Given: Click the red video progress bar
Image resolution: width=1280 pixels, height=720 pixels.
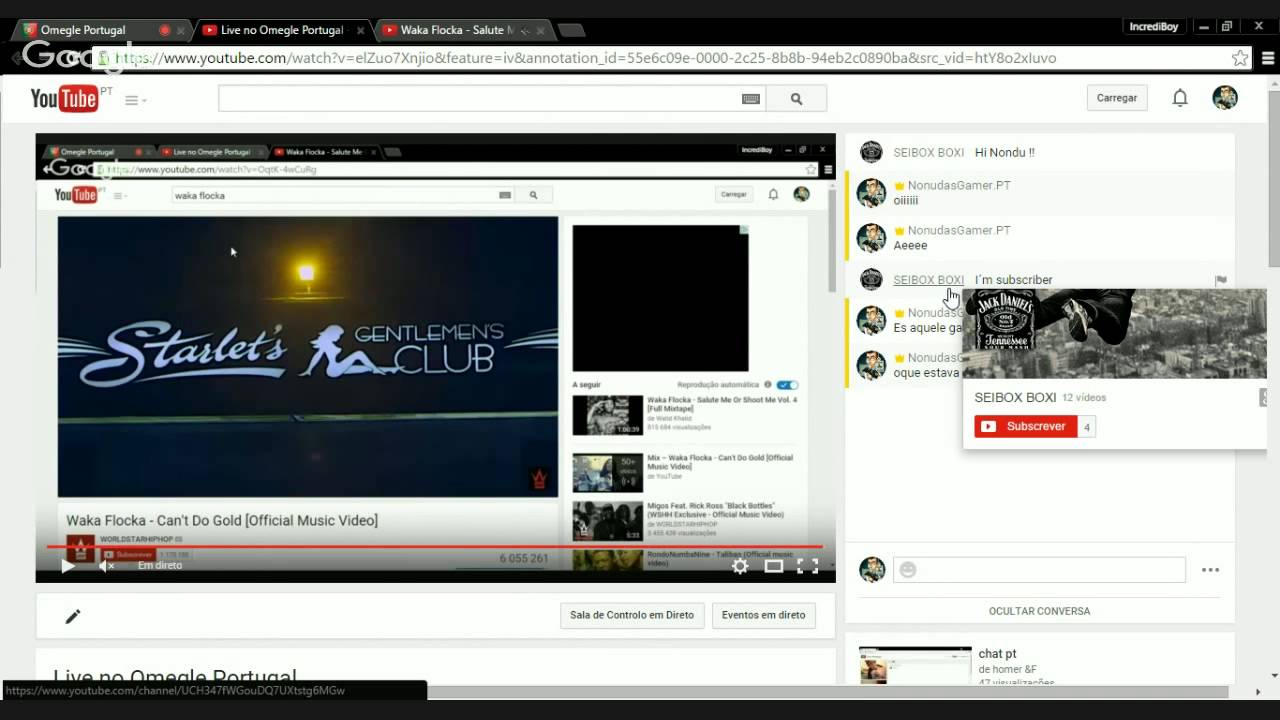Looking at the screenshot, I should click(x=435, y=547).
